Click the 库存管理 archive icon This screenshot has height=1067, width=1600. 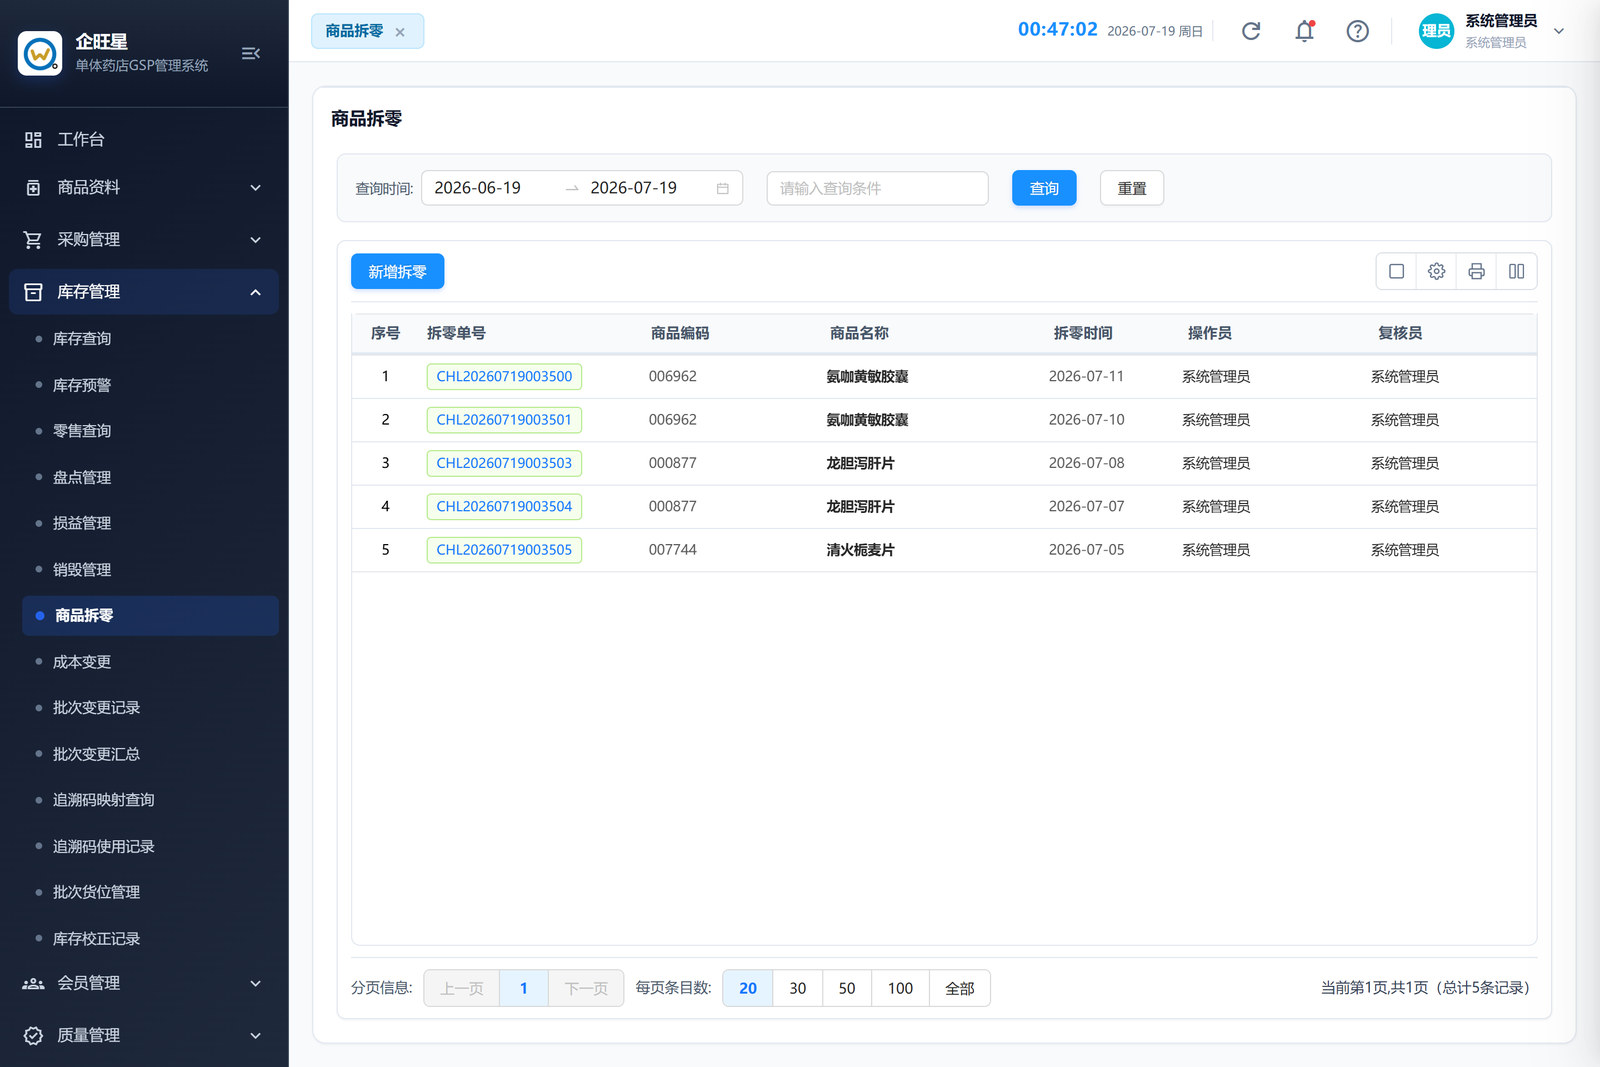click(x=33, y=292)
